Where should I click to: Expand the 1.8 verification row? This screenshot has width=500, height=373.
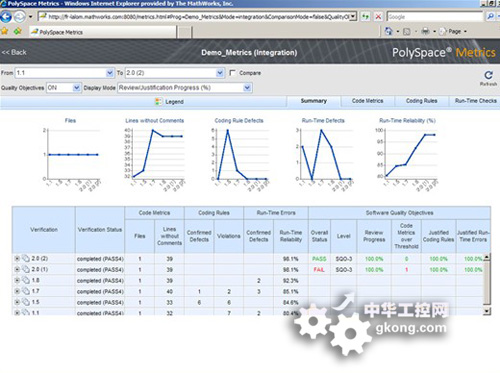(x=17, y=280)
